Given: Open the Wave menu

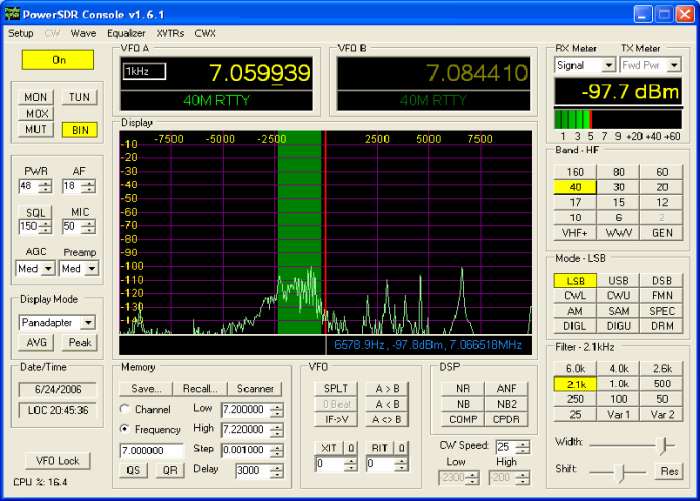Looking at the screenshot, I should pyautogui.click(x=83, y=33).
